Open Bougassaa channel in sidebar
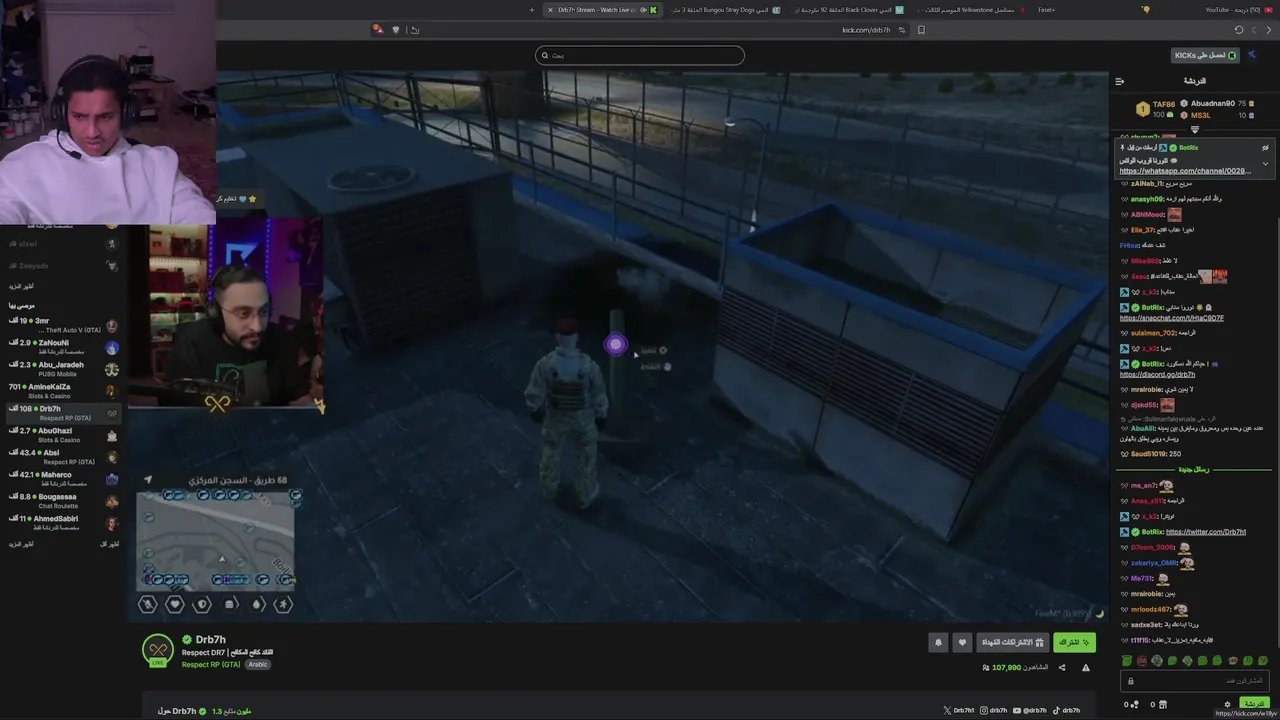Image resolution: width=1280 pixels, height=720 pixels. (x=63, y=501)
